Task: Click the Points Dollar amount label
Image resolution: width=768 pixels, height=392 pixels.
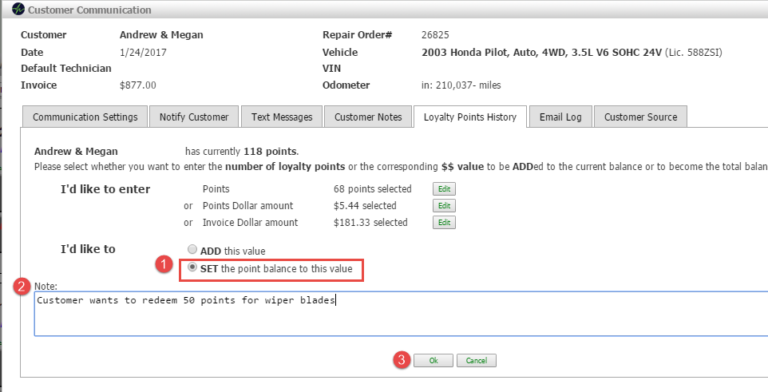Action: click(247, 206)
